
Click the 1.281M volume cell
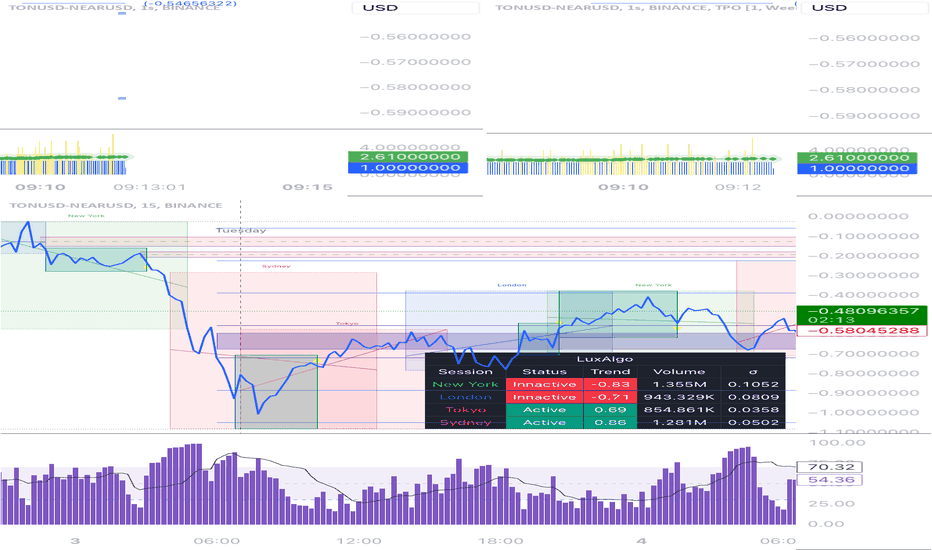[679, 422]
